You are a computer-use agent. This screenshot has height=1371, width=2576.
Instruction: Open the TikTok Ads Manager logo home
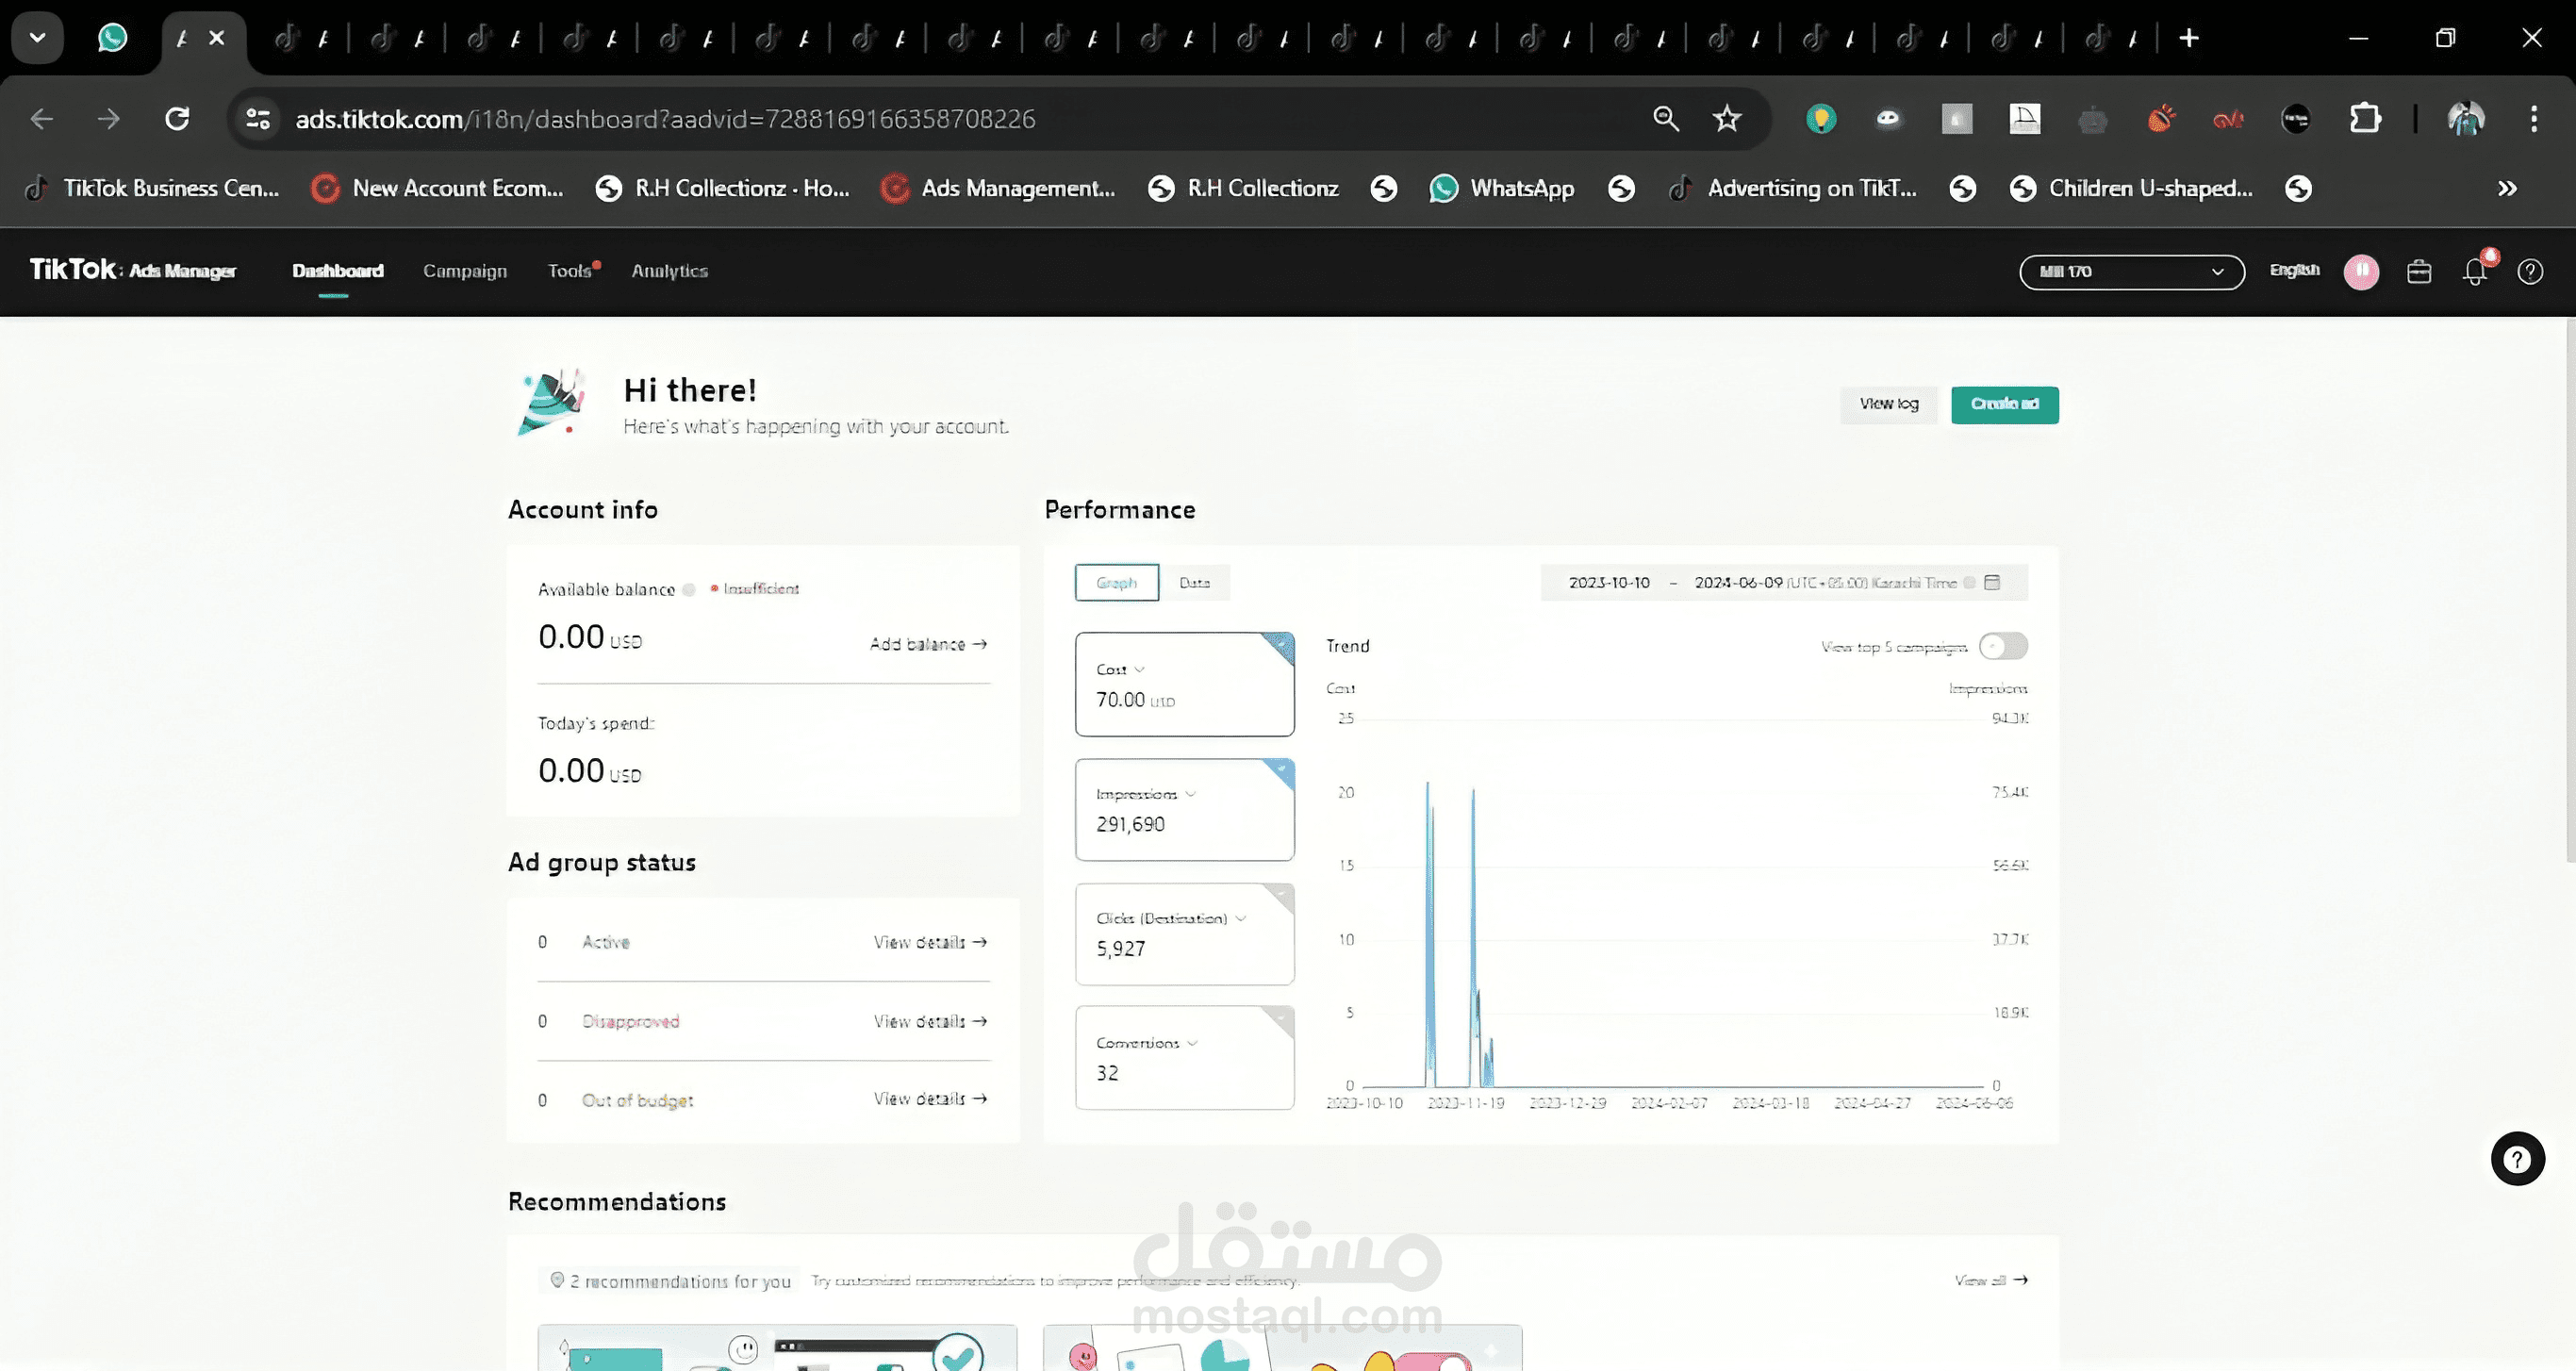pyautogui.click(x=133, y=270)
